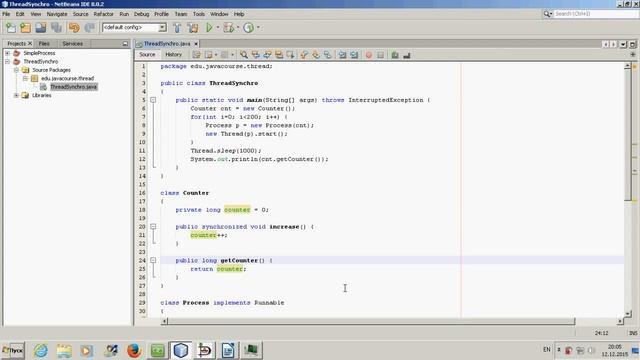Image resolution: width=640 pixels, height=360 pixels.
Task: Open Debug Project dropdown arrow
Action: point(238,28)
